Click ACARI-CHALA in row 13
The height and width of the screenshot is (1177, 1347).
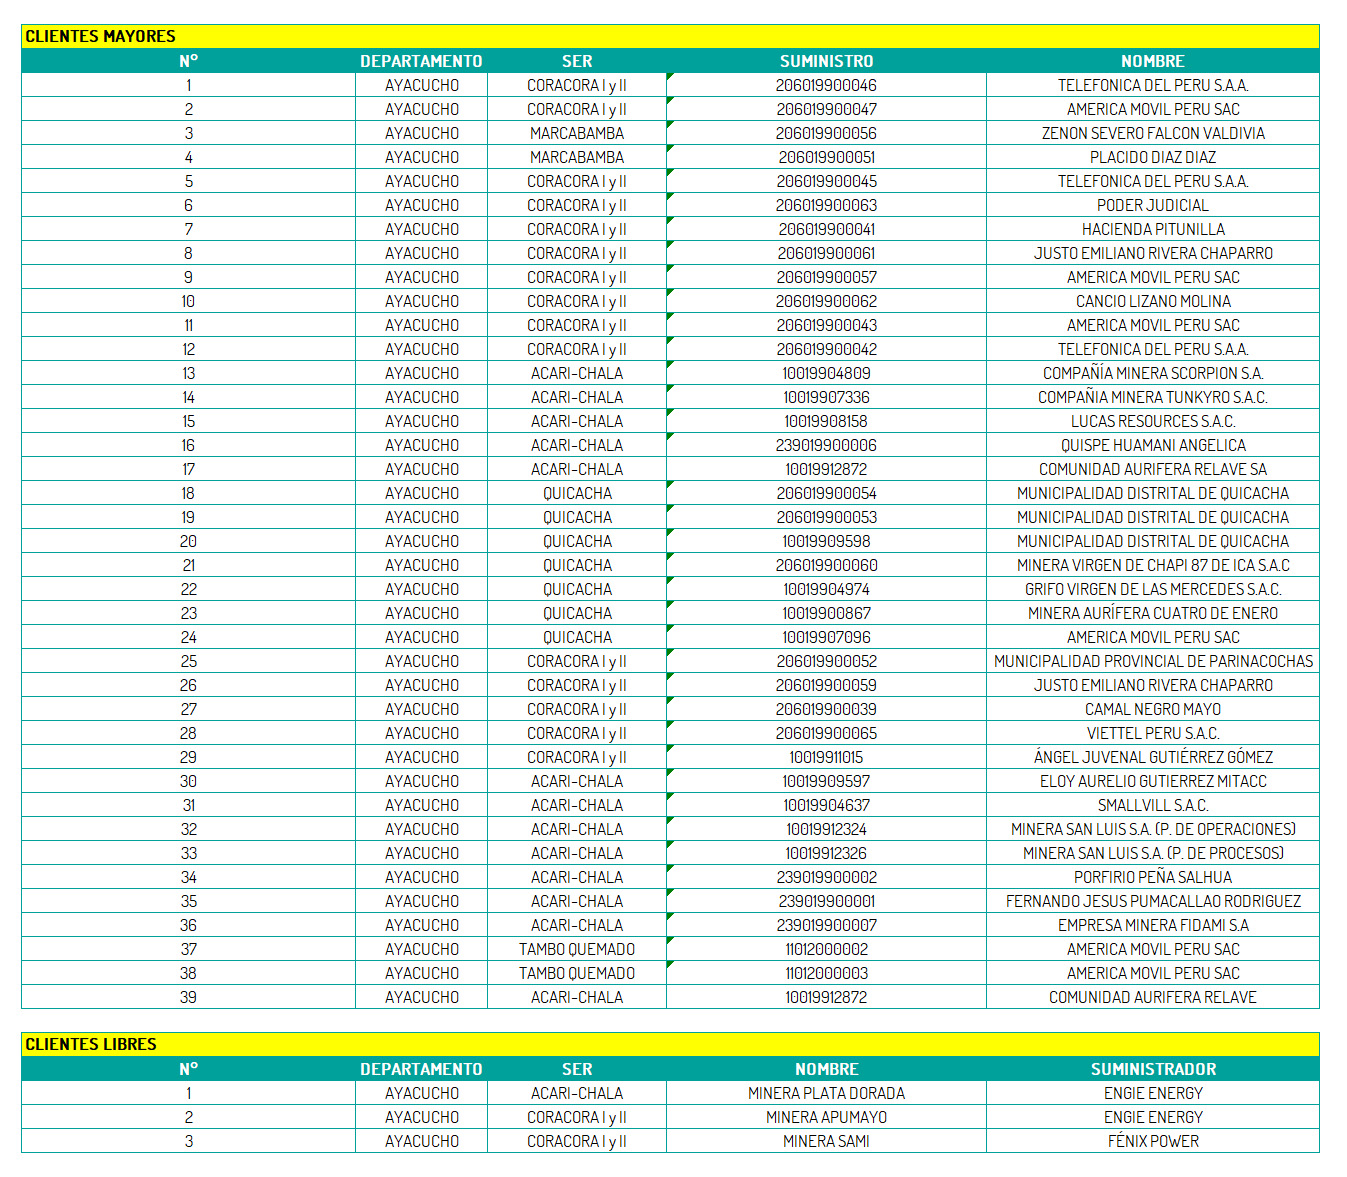[577, 373]
